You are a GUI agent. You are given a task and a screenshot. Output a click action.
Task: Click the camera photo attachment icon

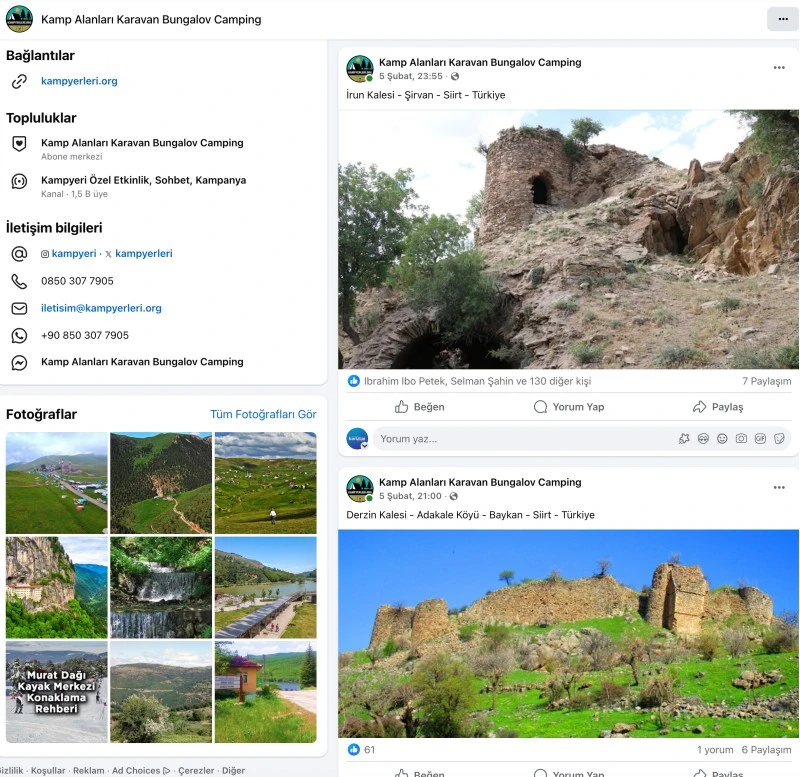point(741,438)
